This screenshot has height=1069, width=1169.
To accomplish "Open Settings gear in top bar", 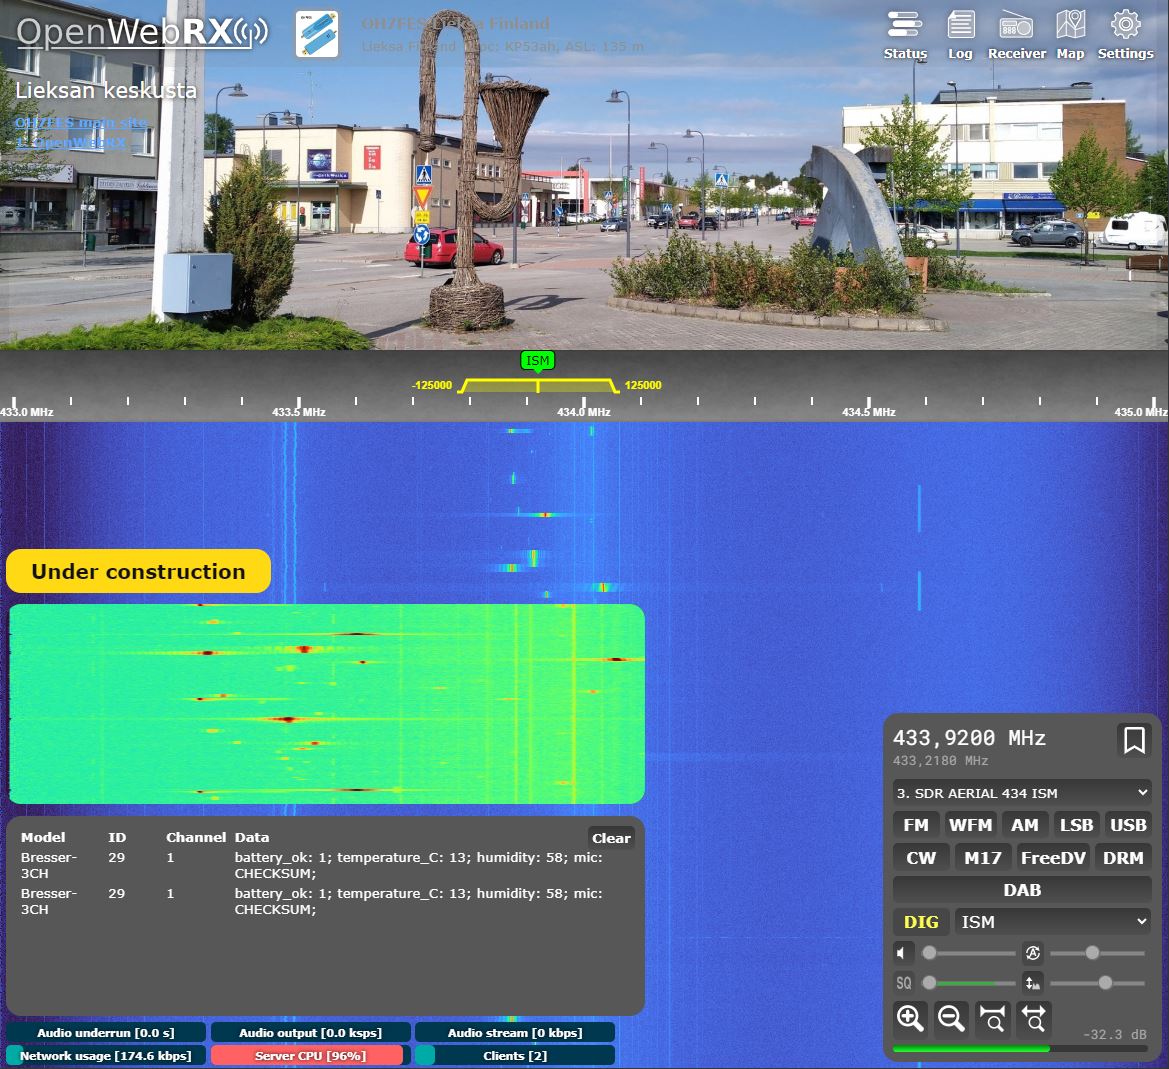I will (x=1125, y=35).
